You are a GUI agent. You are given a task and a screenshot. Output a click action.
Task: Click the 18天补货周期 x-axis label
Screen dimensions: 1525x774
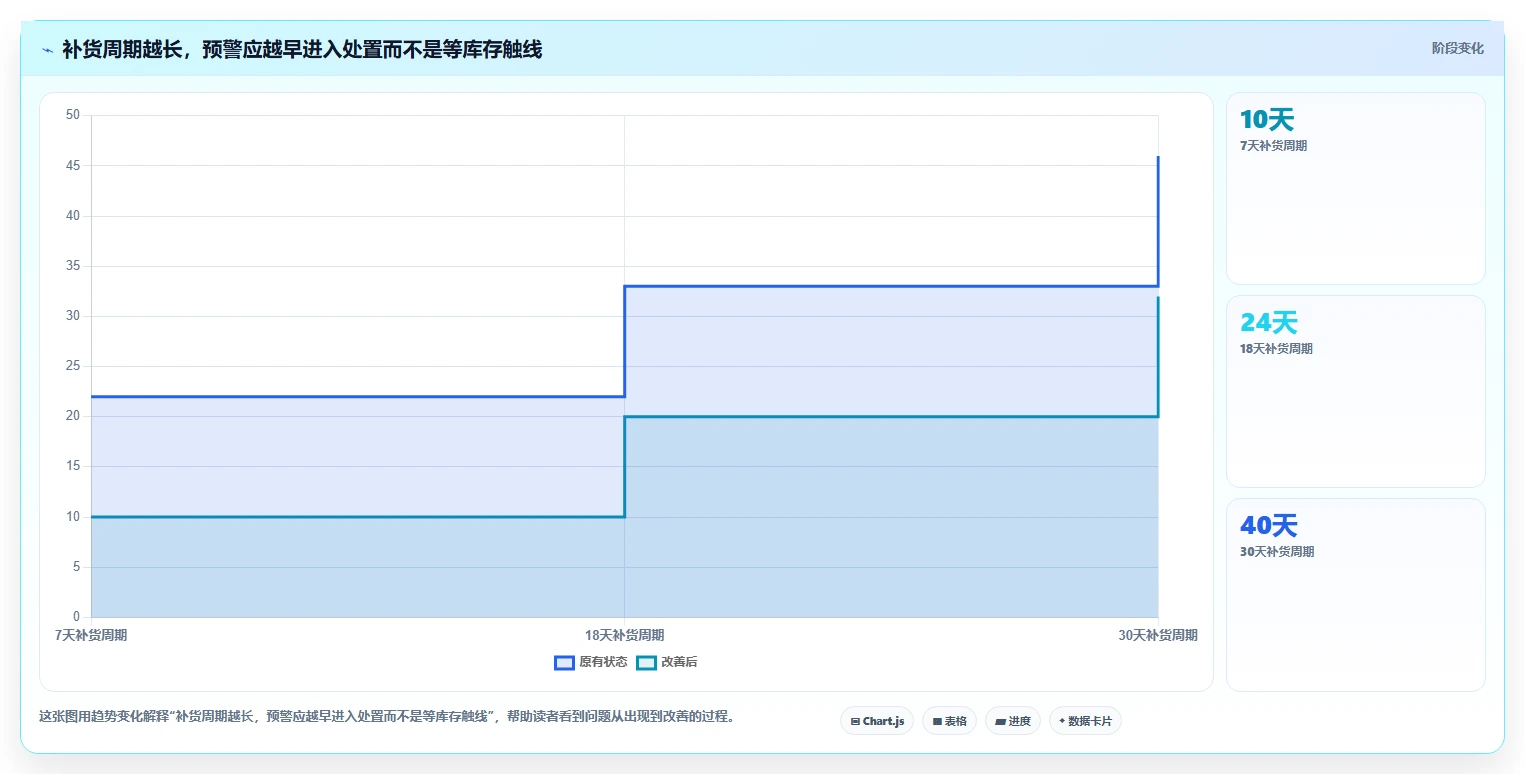point(624,635)
